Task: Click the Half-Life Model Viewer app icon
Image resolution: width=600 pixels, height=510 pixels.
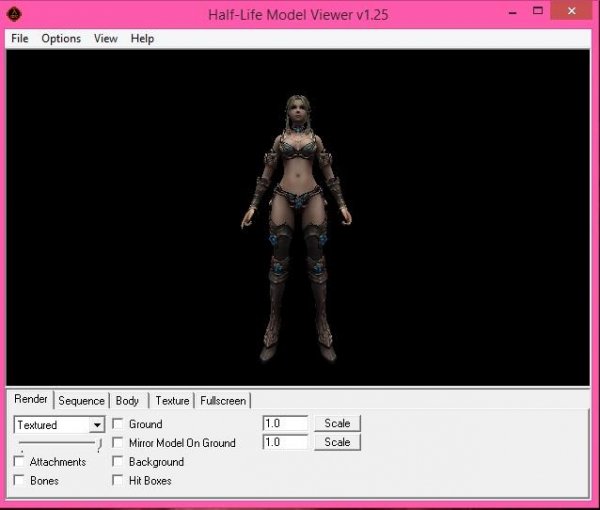Action: pyautogui.click(x=14, y=15)
